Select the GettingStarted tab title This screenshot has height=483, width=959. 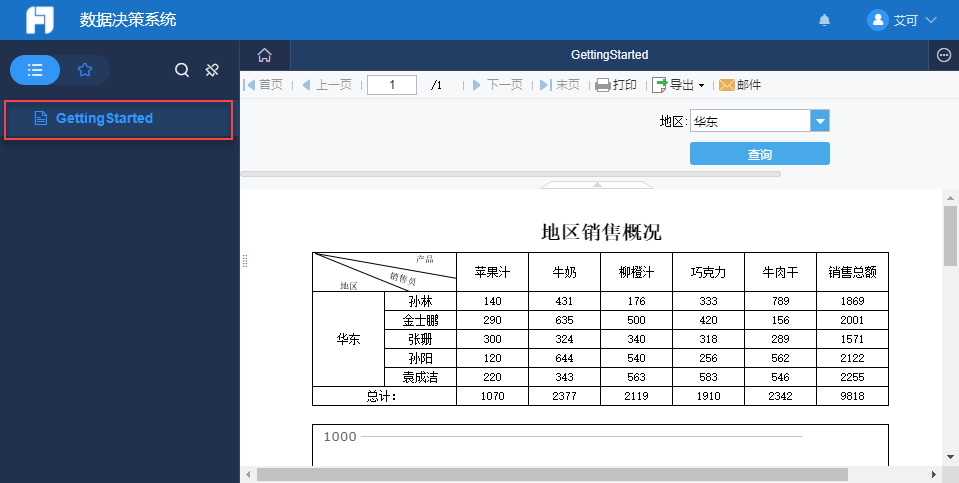click(x=609, y=55)
